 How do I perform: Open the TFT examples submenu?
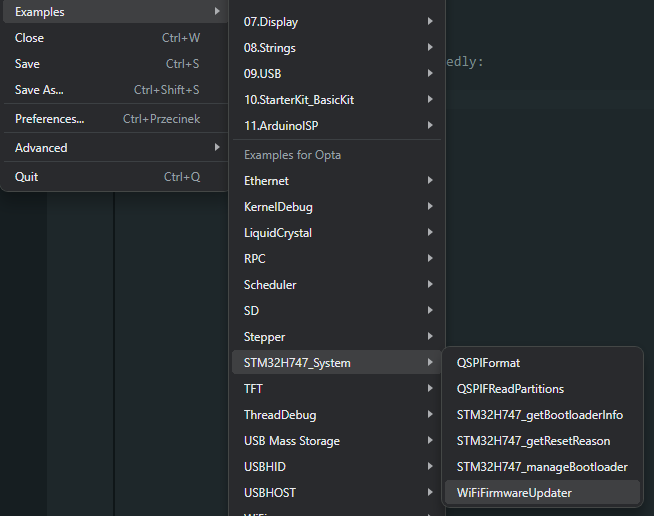click(337, 389)
